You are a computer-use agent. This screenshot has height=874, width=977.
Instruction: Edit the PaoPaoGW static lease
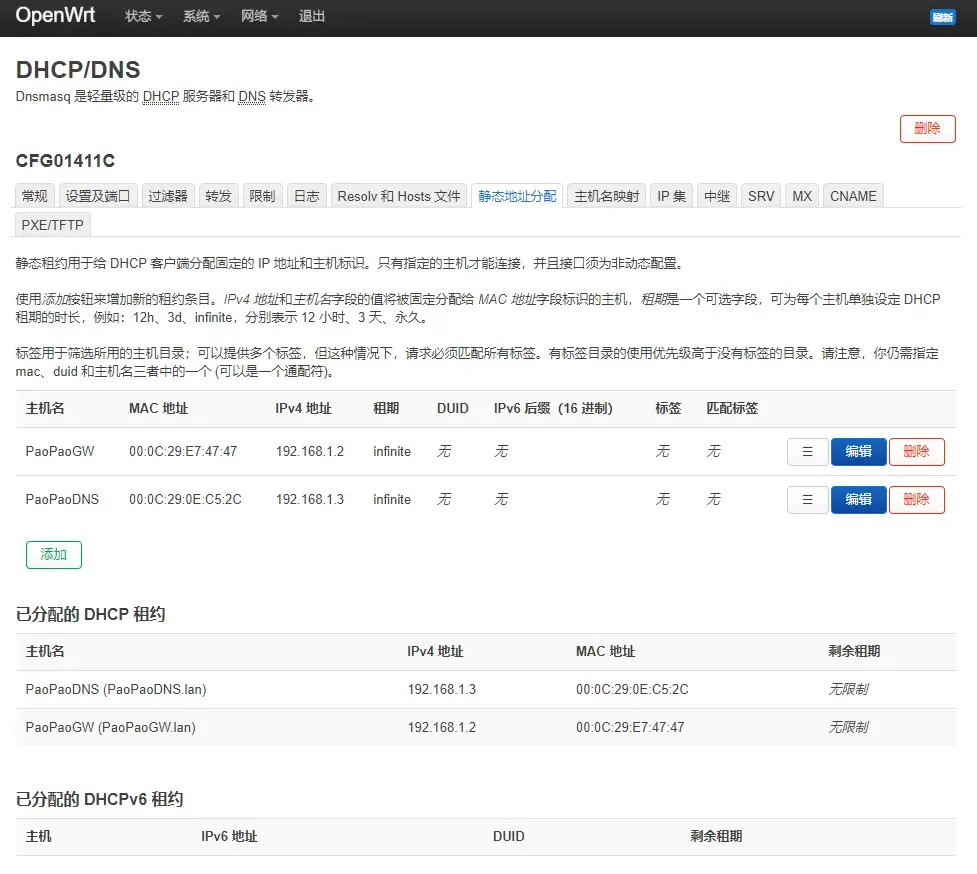pyautogui.click(x=858, y=452)
